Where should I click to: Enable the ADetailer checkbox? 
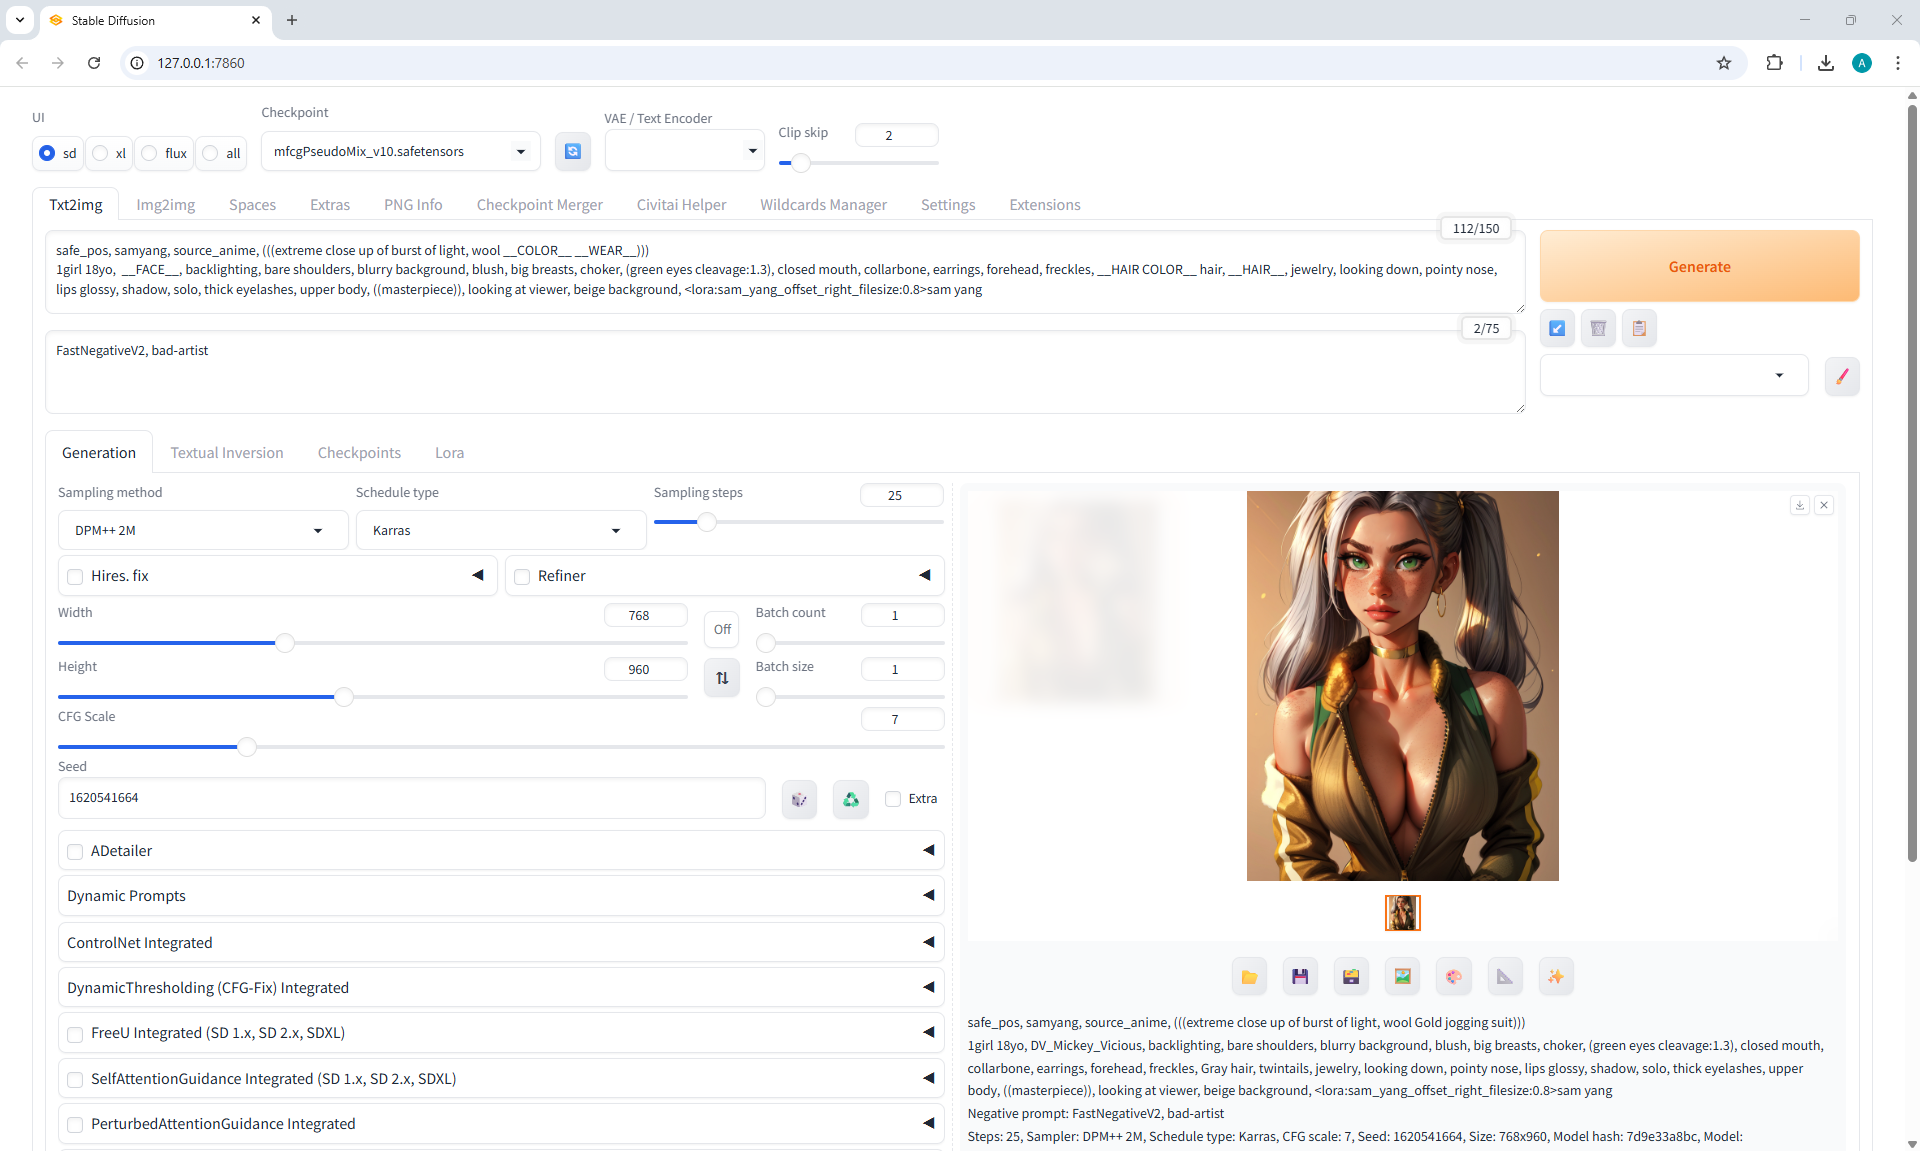[75, 851]
